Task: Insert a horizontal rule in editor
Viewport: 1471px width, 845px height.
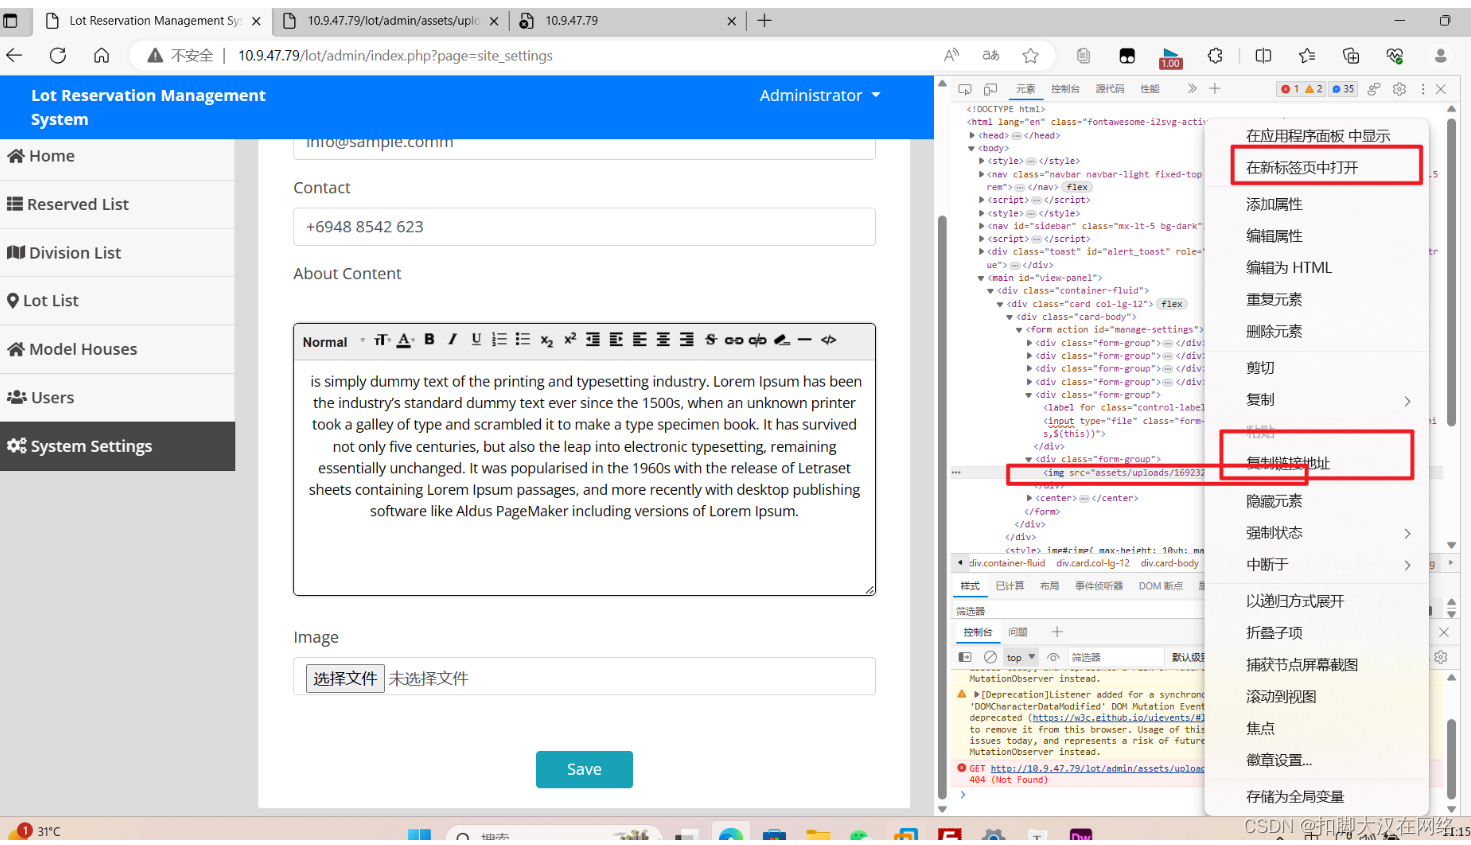Action: pyautogui.click(x=804, y=340)
